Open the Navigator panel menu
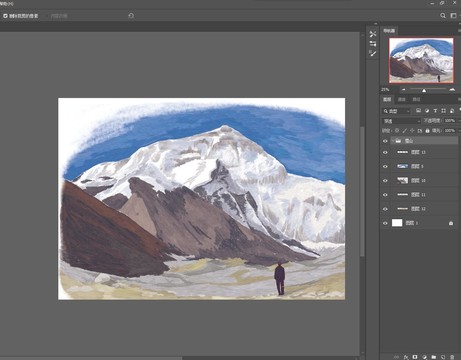Screen dimensions: 461x360 coord(459,31)
